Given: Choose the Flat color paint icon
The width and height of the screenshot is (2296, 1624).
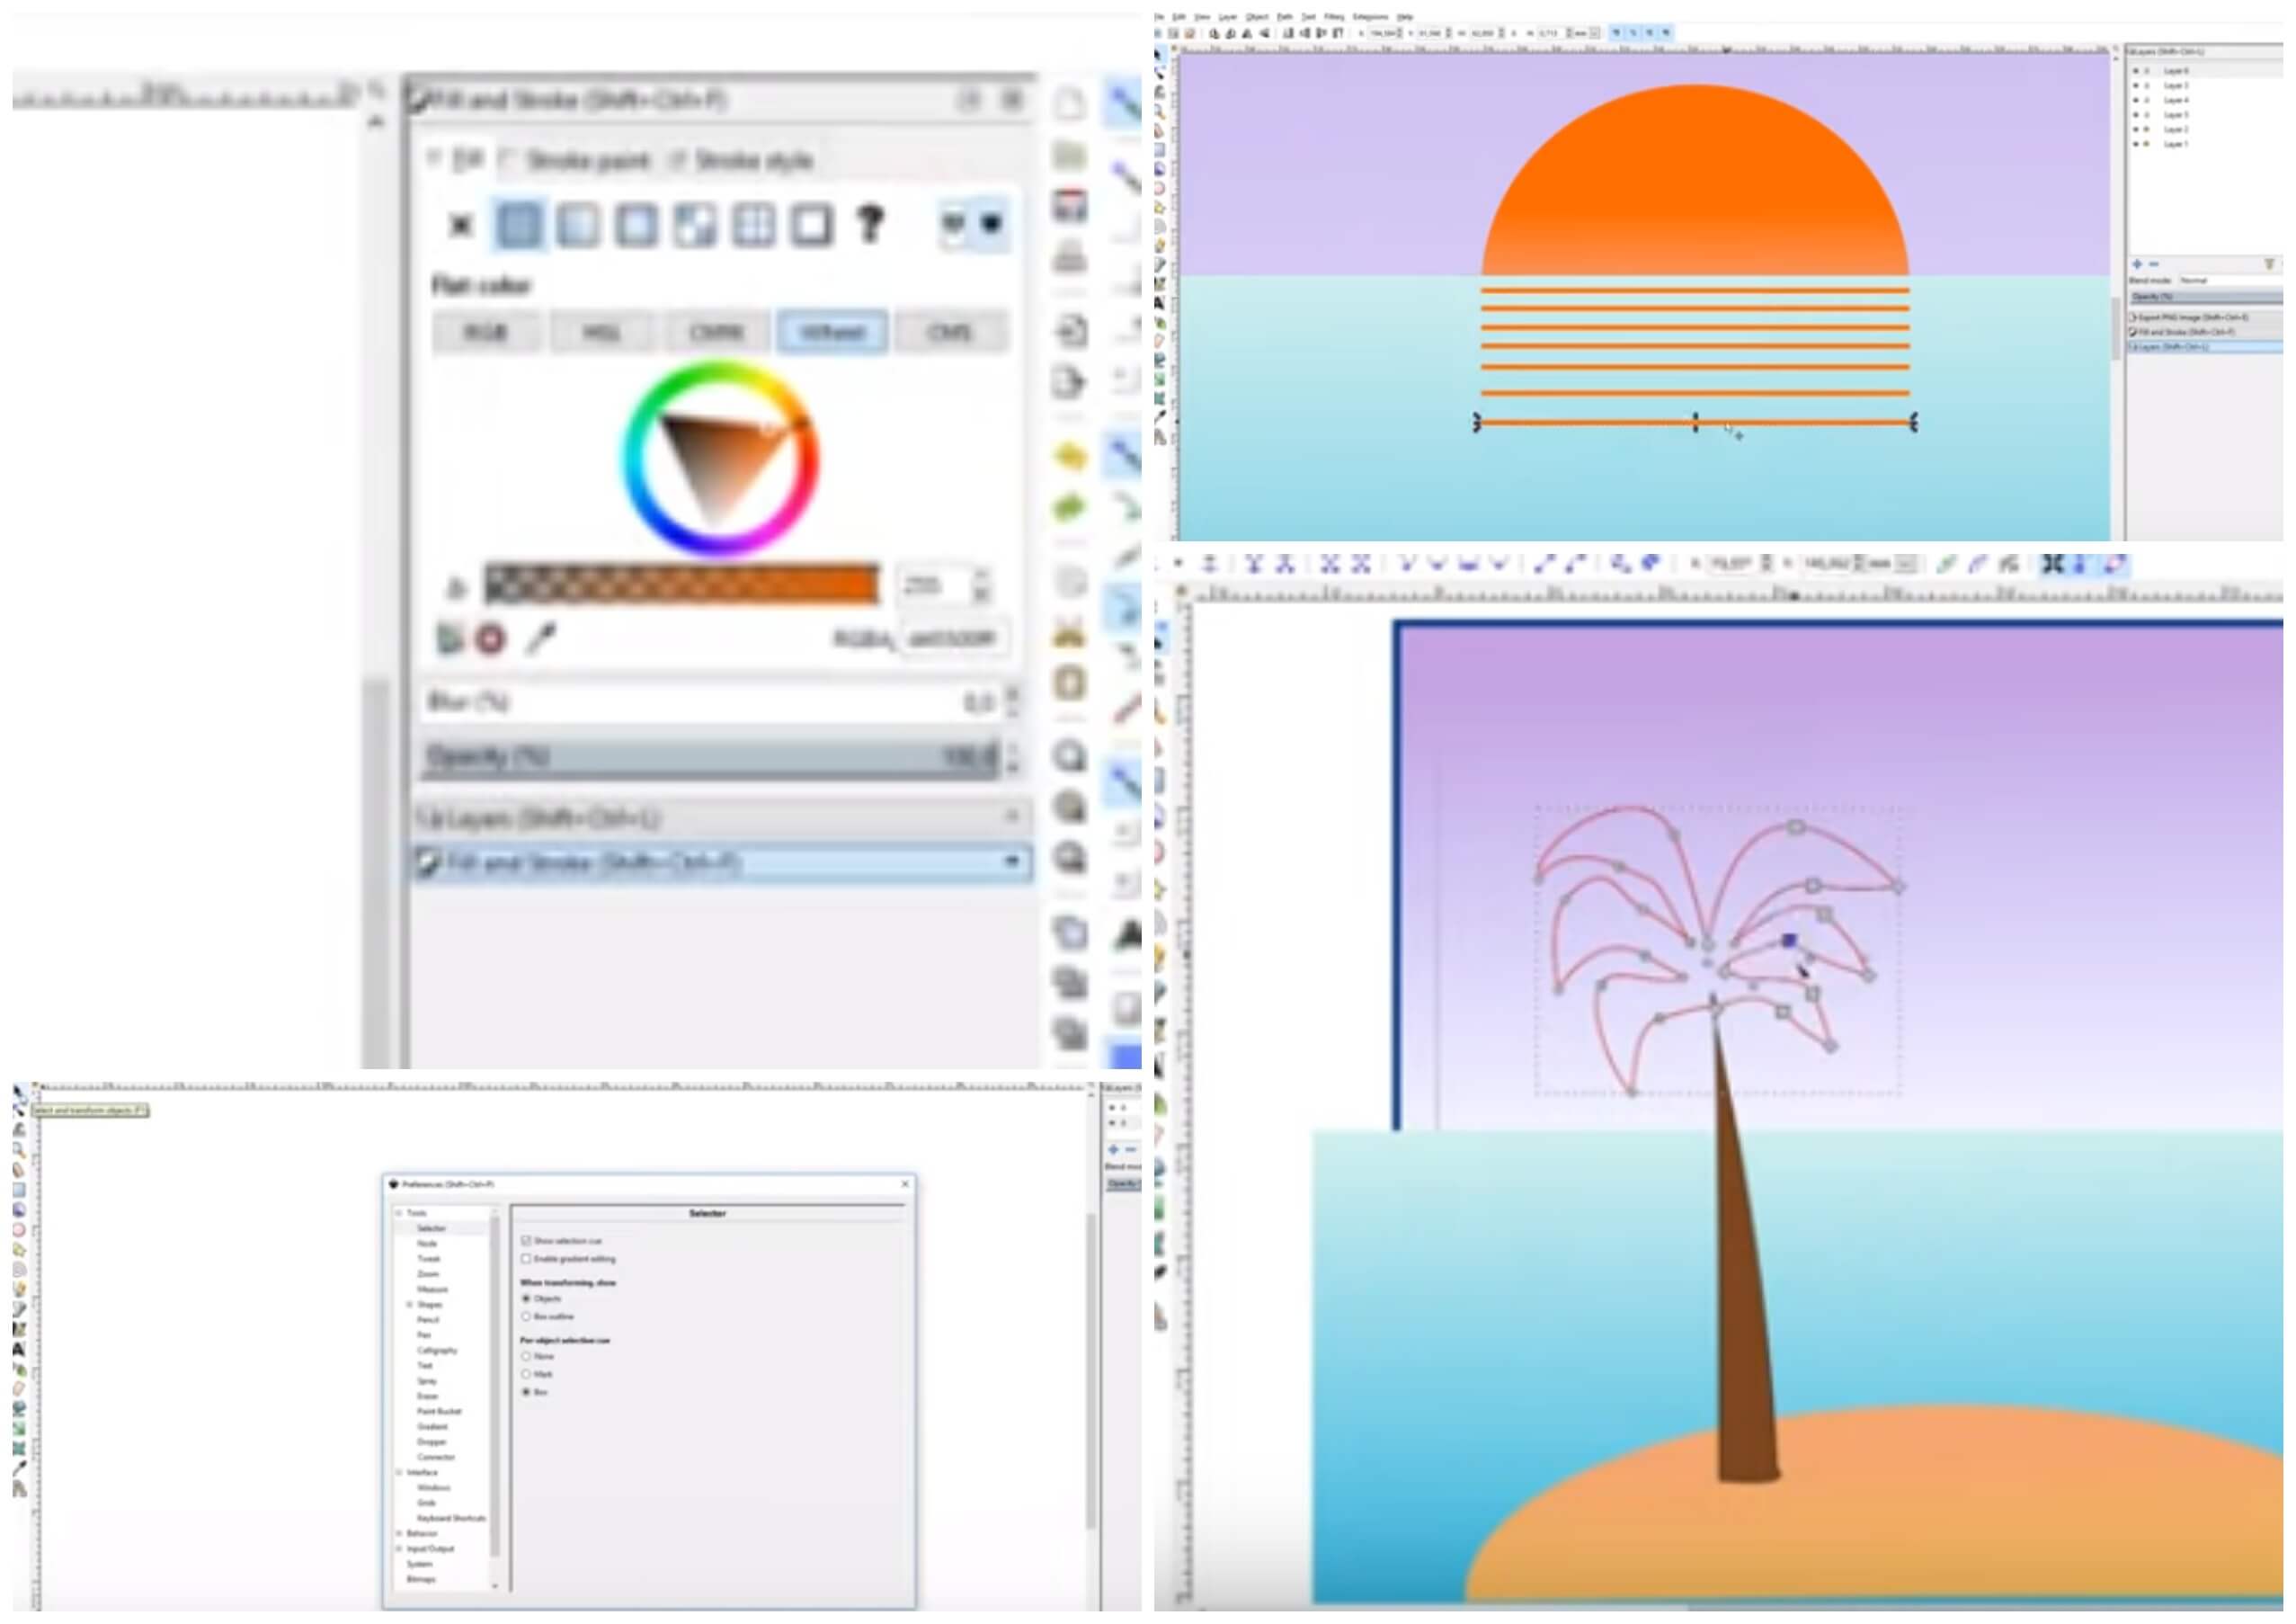Looking at the screenshot, I should tap(518, 225).
